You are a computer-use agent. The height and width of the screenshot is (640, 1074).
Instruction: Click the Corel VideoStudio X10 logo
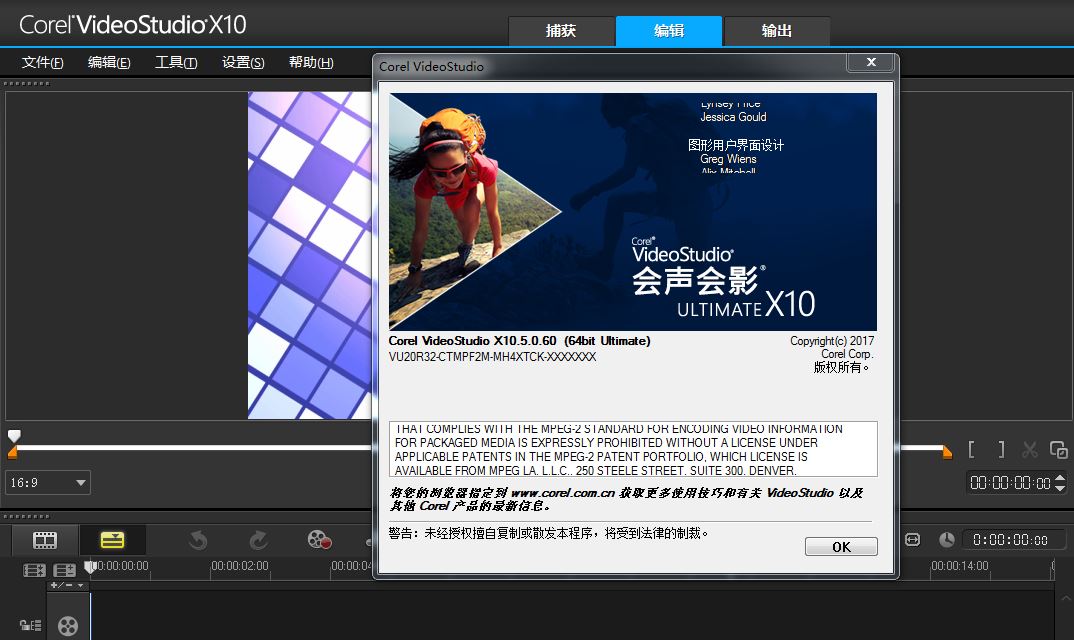(132, 25)
